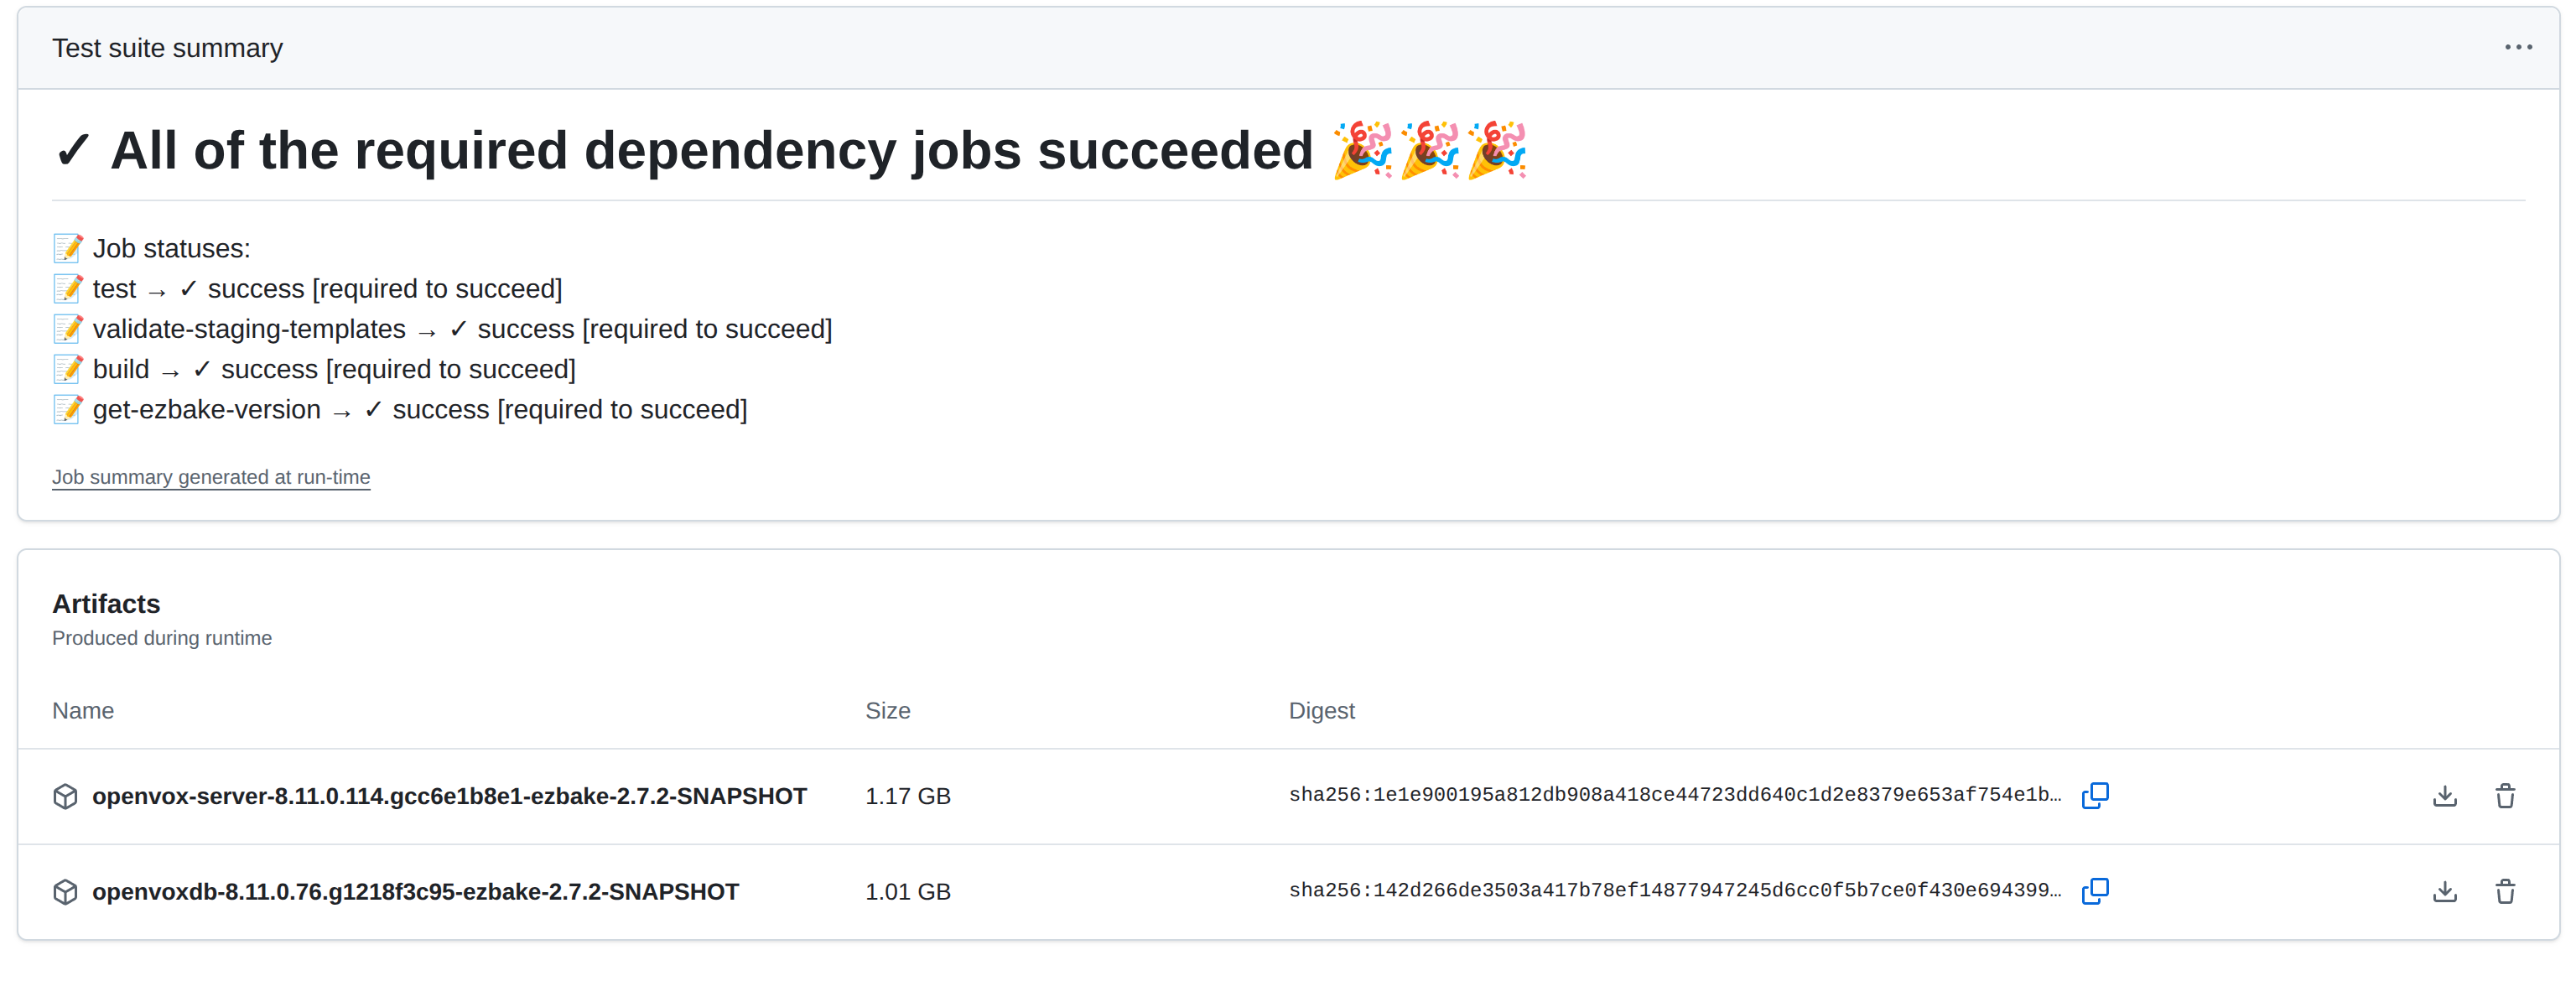
Task: Open the Job summary generated at run-time link
Action: pyautogui.click(x=211, y=477)
